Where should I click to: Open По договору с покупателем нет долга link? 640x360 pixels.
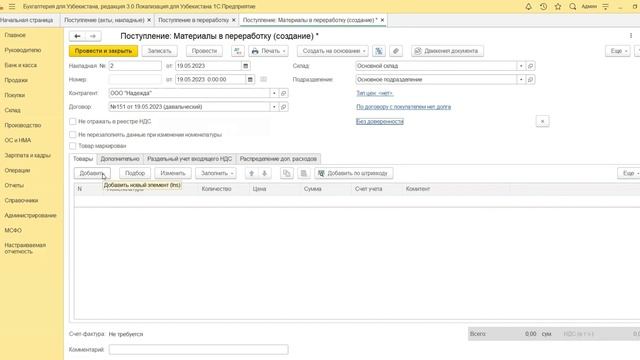point(404,107)
